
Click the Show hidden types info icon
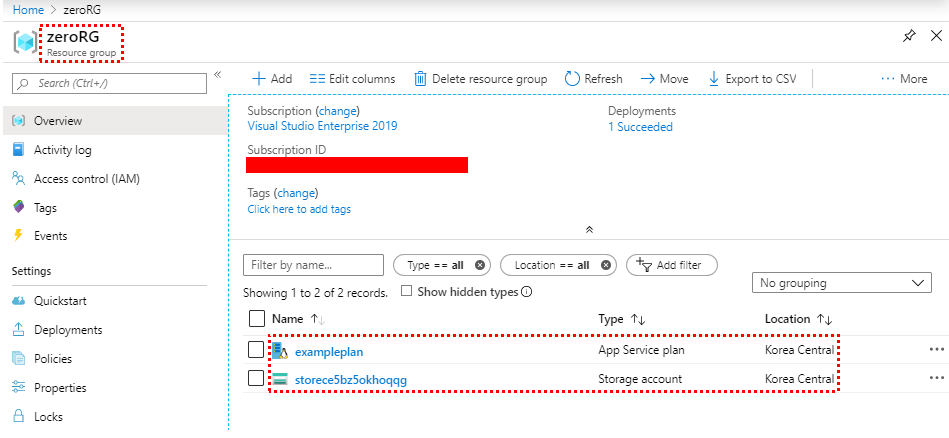pyautogui.click(x=527, y=292)
